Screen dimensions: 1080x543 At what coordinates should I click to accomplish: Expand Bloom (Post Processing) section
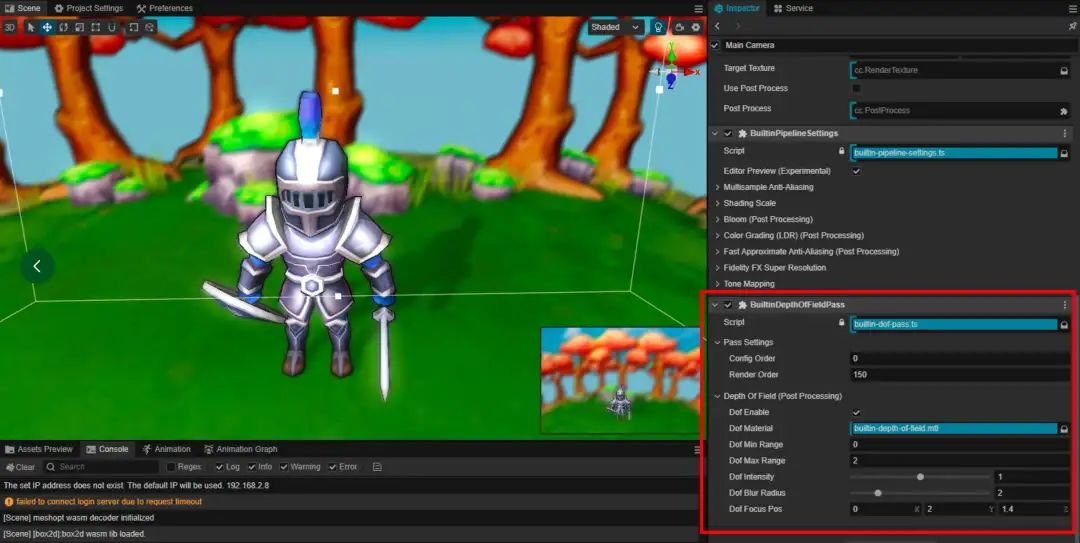pos(768,219)
